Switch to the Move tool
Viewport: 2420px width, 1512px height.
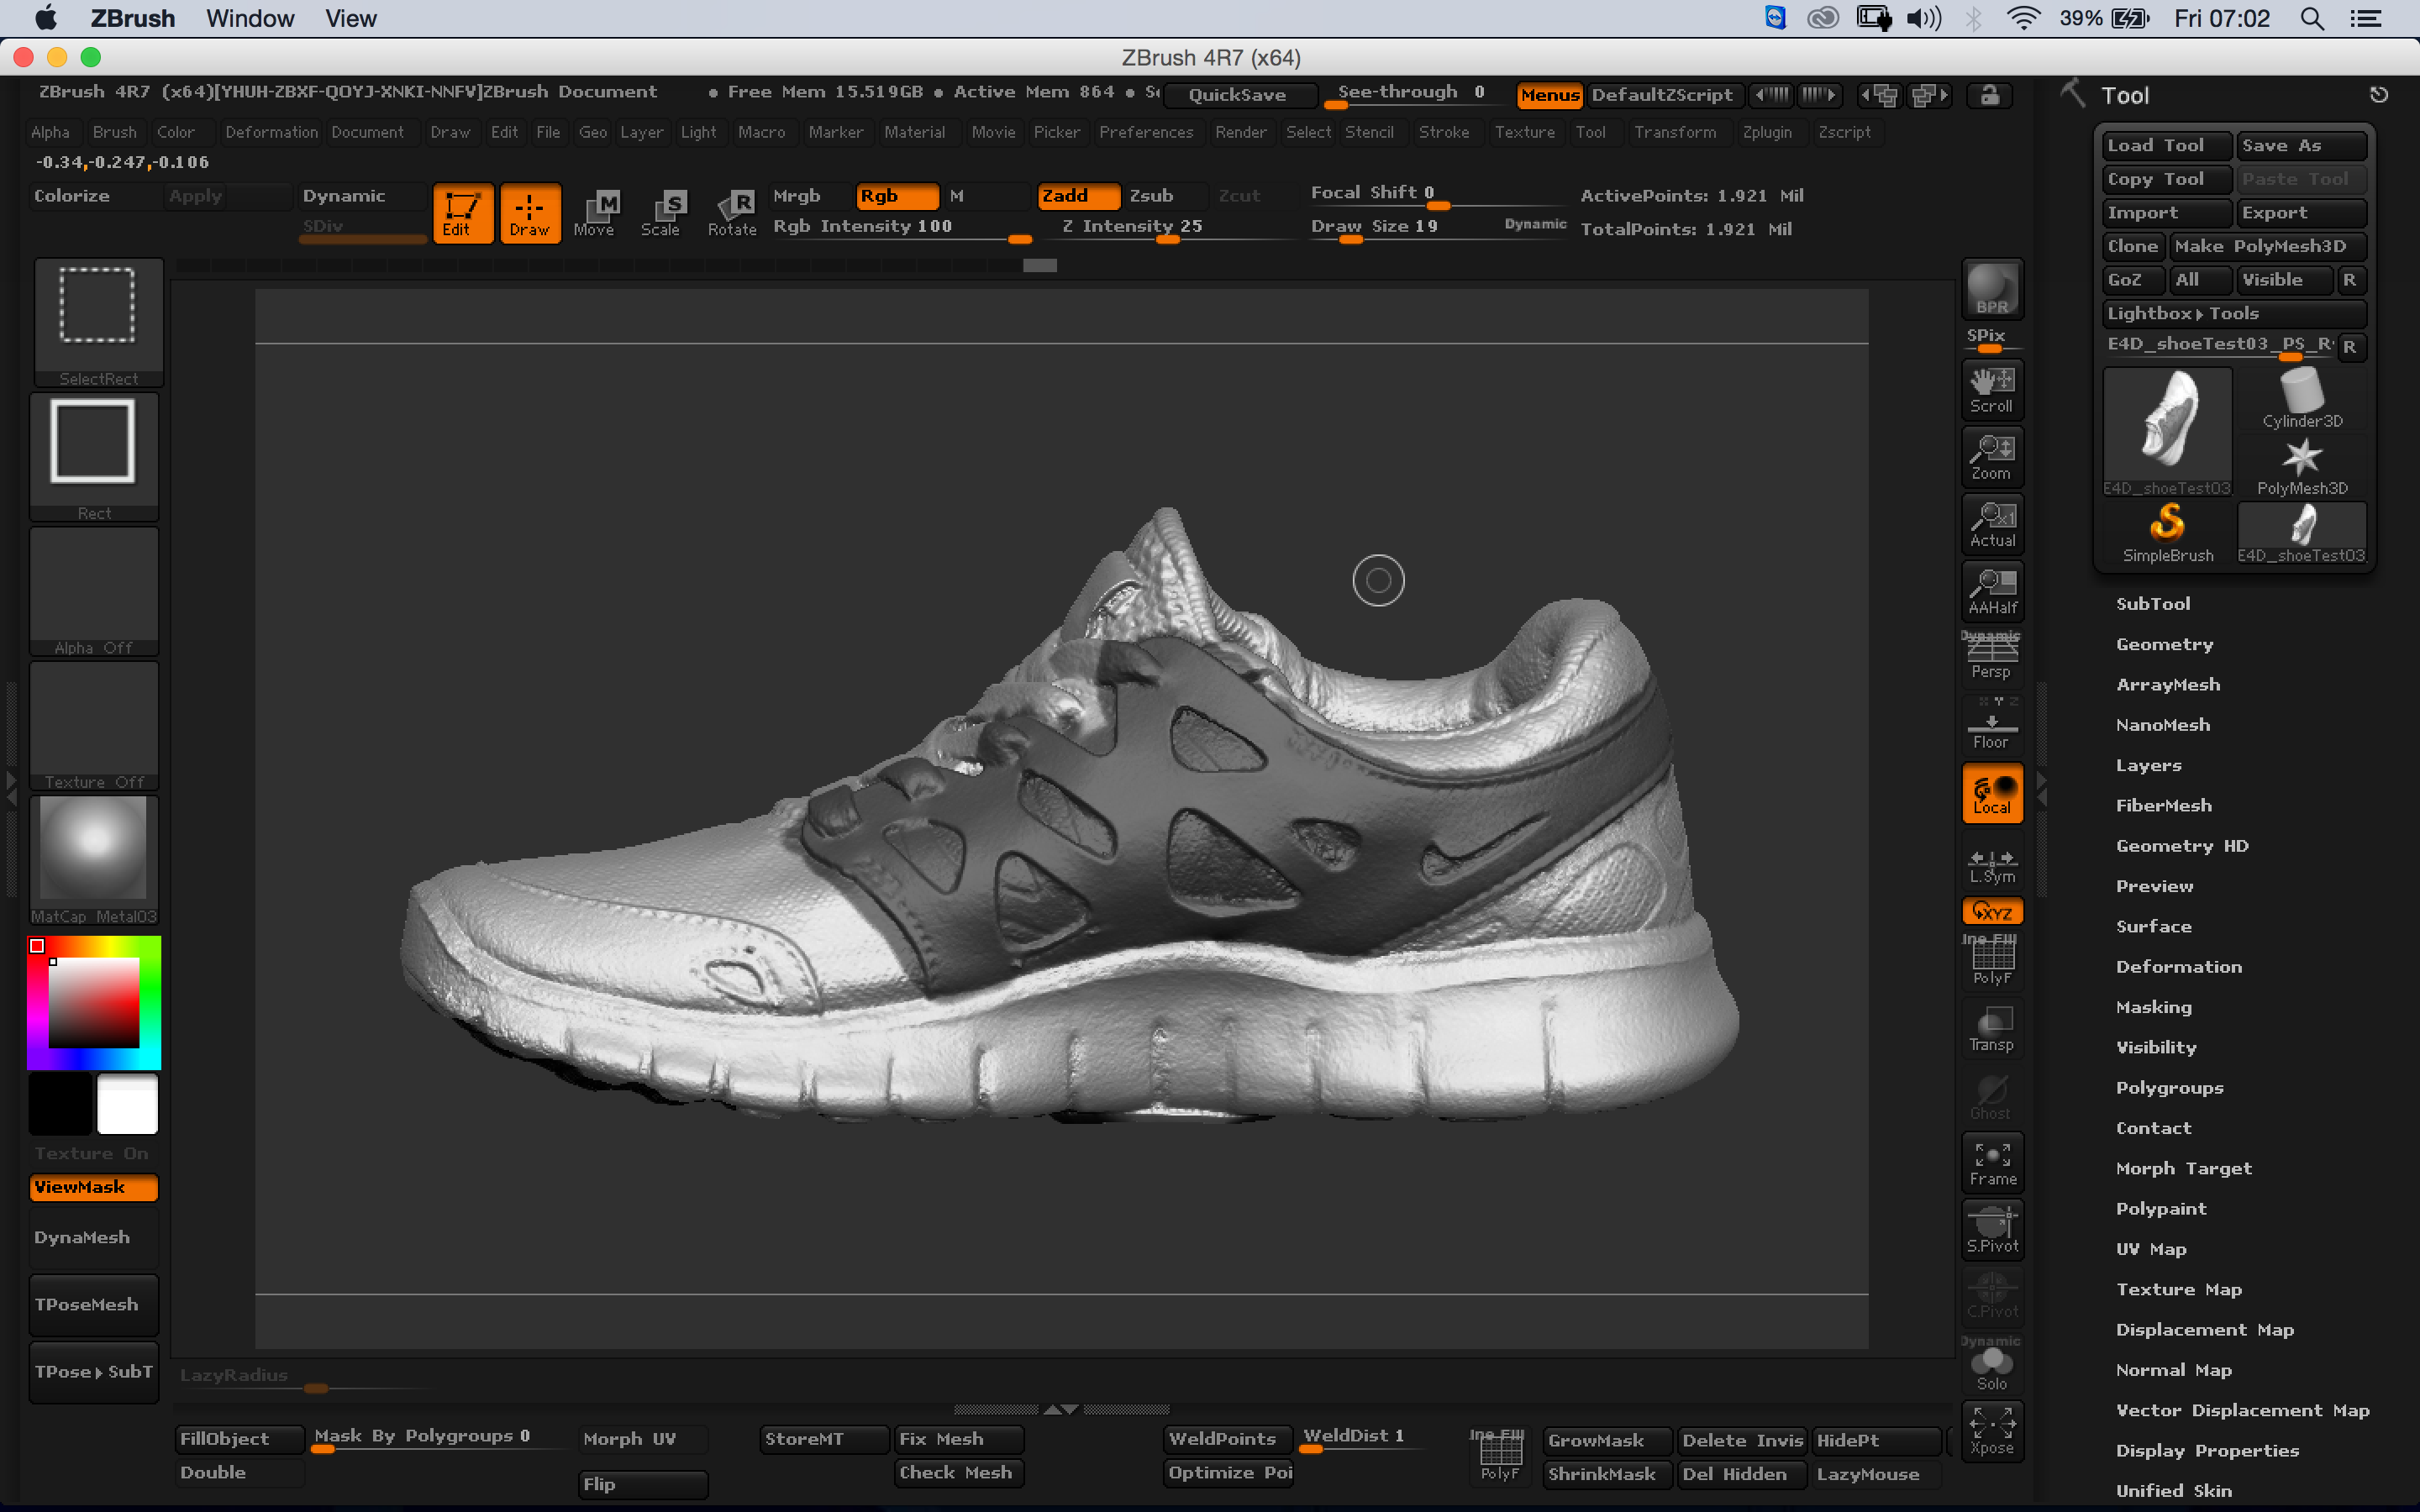coord(595,213)
